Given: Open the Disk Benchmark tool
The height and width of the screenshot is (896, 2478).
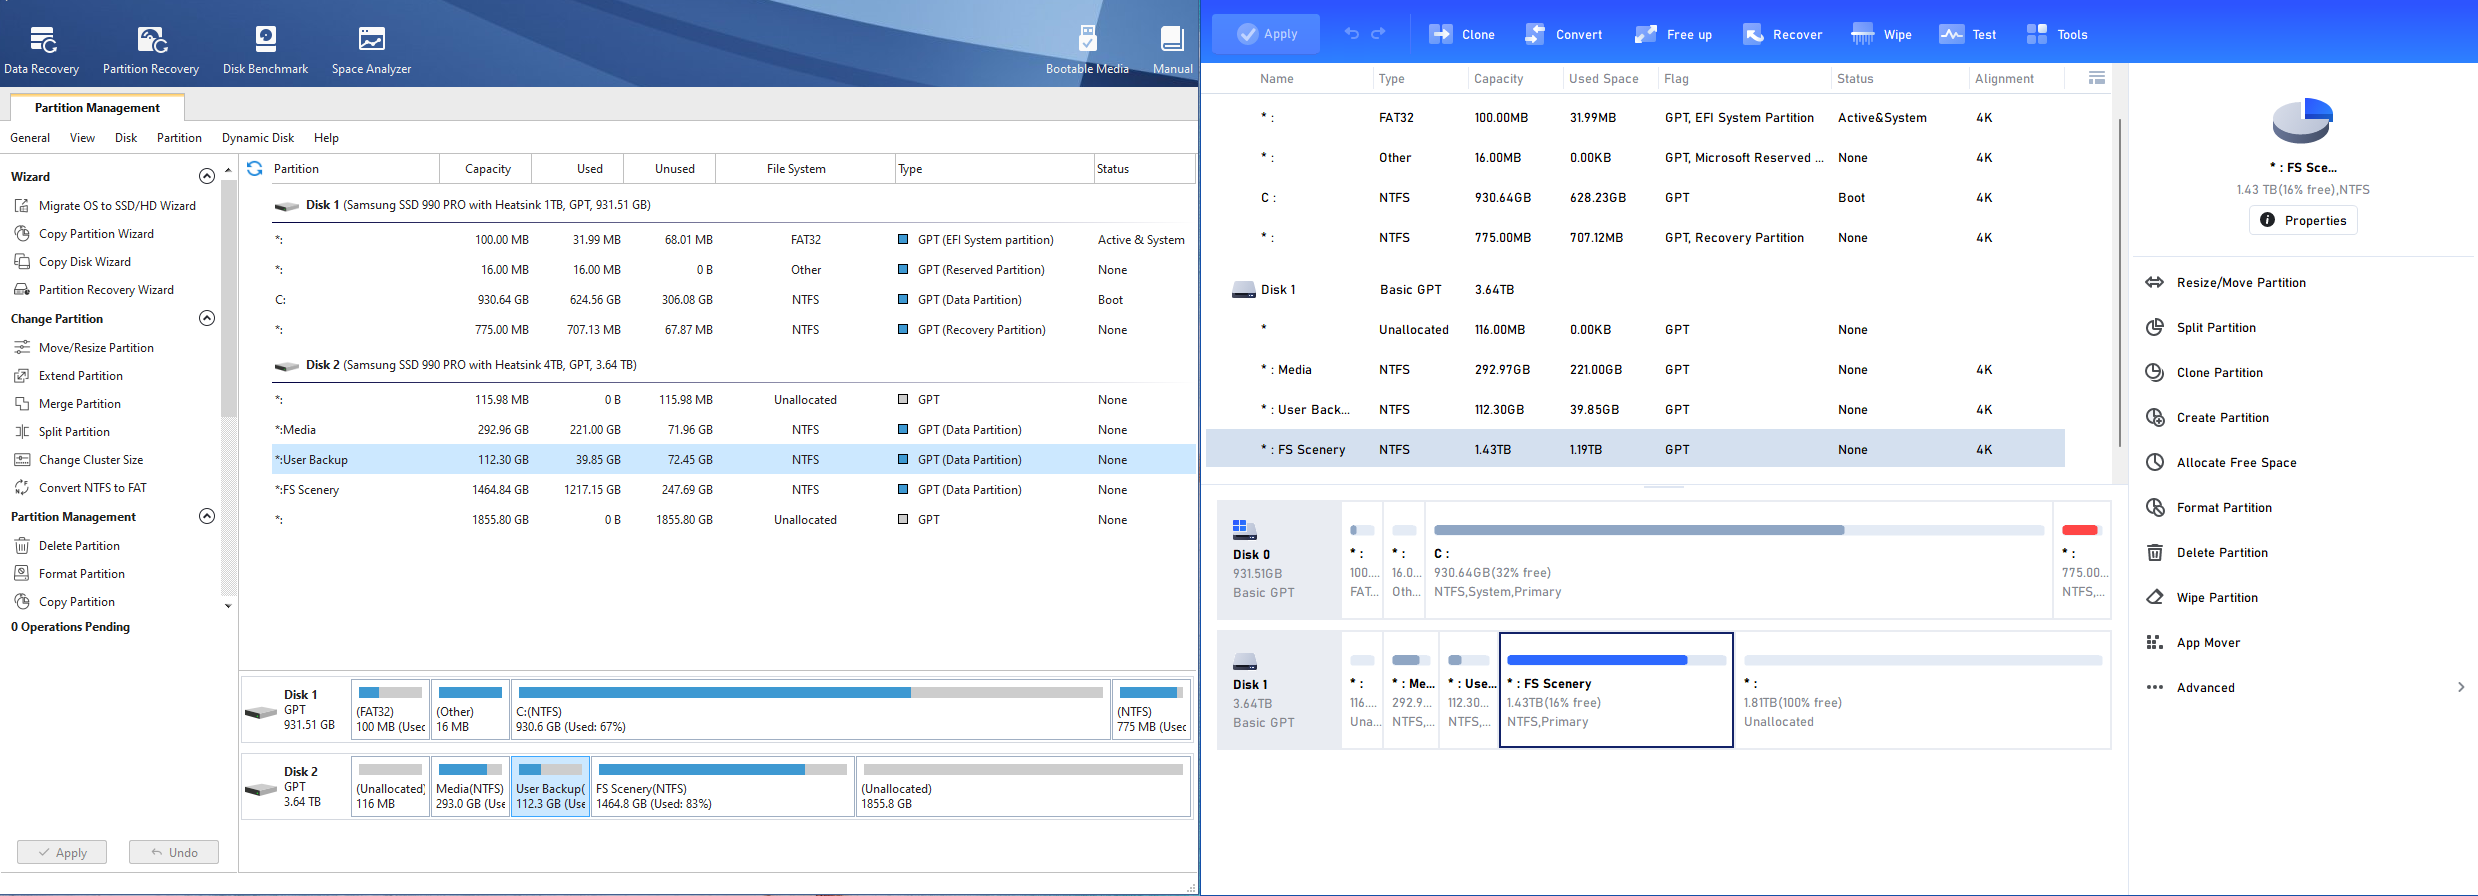Looking at the screenshot, I should [265, 50].
